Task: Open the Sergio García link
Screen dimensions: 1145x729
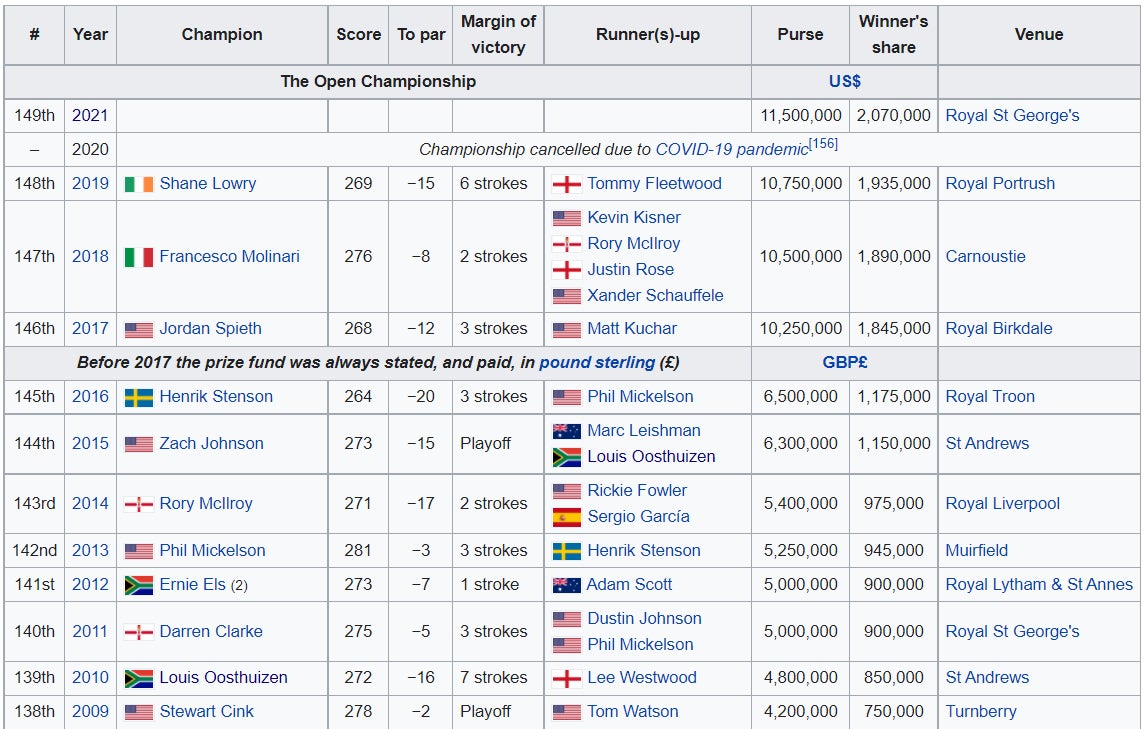Action: point(638,516)
